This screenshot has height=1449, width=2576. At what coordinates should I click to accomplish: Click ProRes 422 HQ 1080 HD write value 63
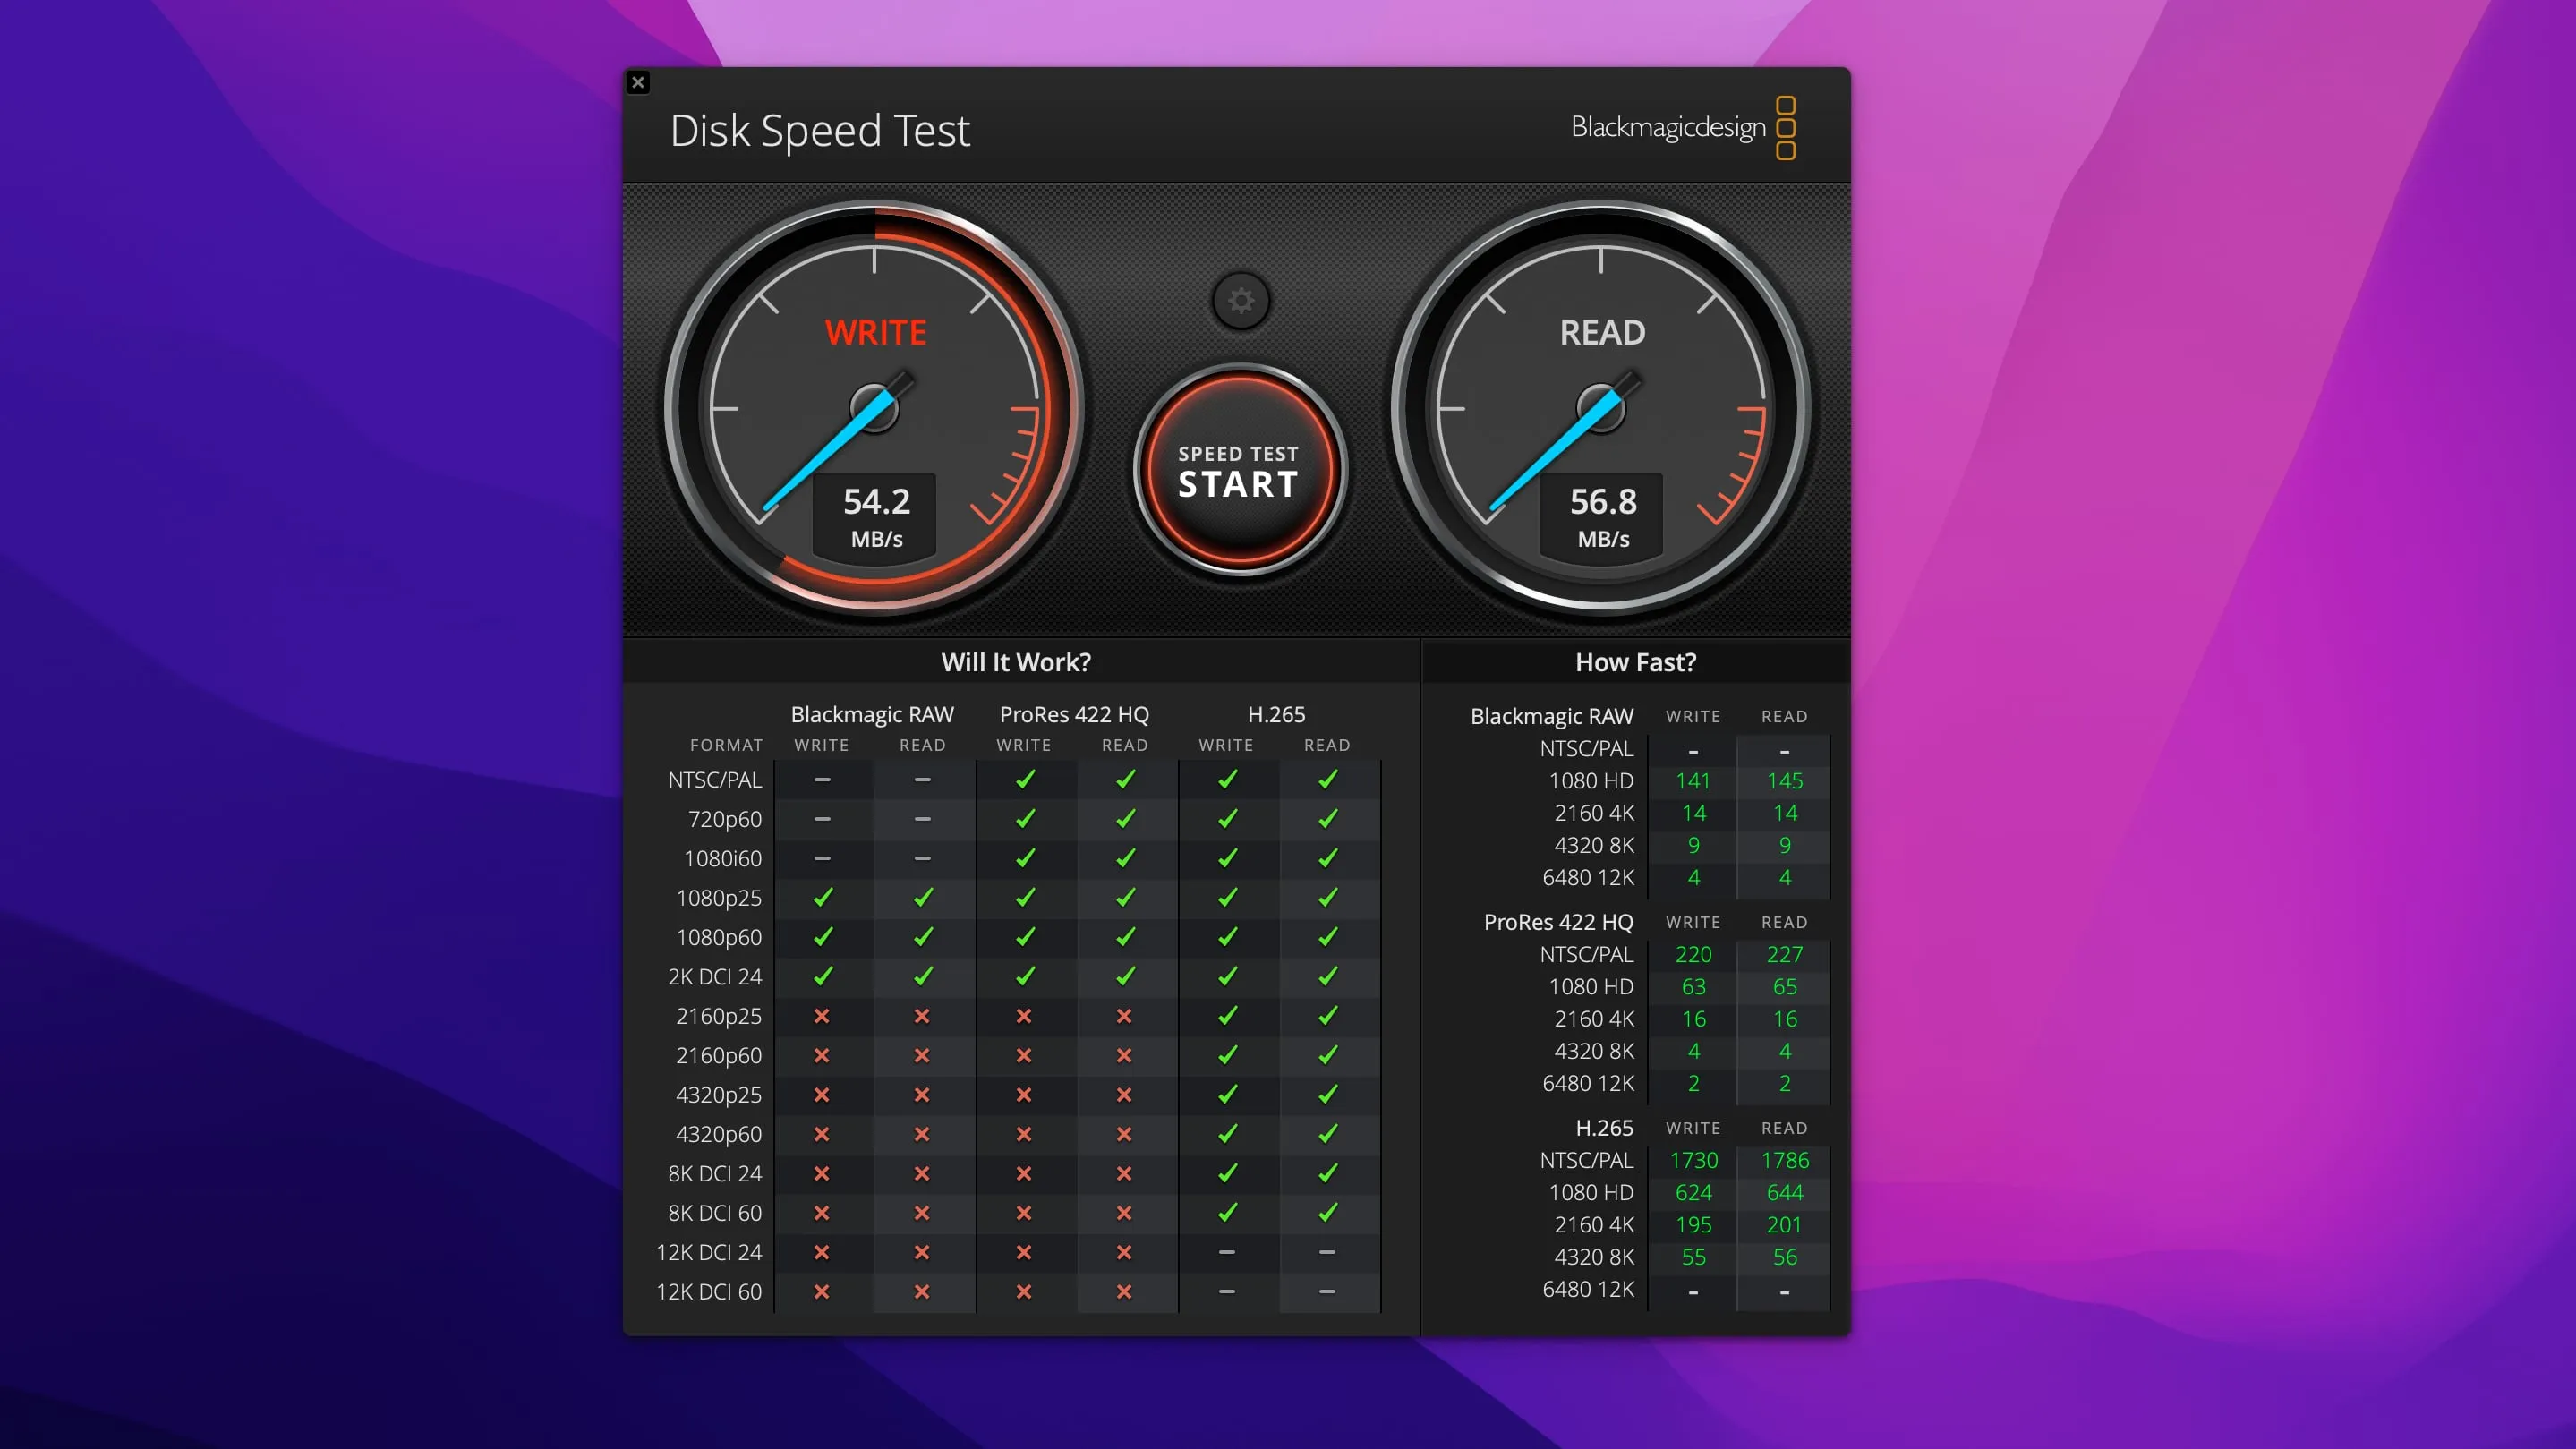pos(1693,987)
